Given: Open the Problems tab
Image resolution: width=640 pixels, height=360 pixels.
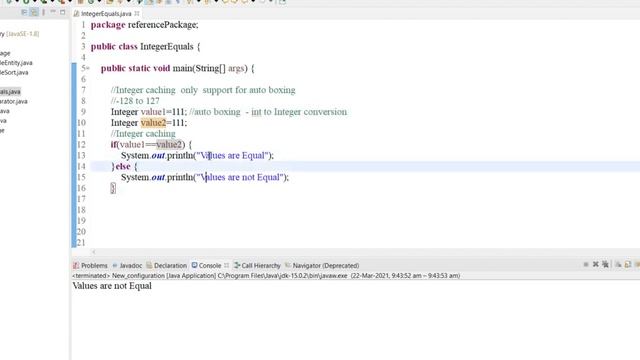Looking at the screenshot, I should (x=90, y=265).
